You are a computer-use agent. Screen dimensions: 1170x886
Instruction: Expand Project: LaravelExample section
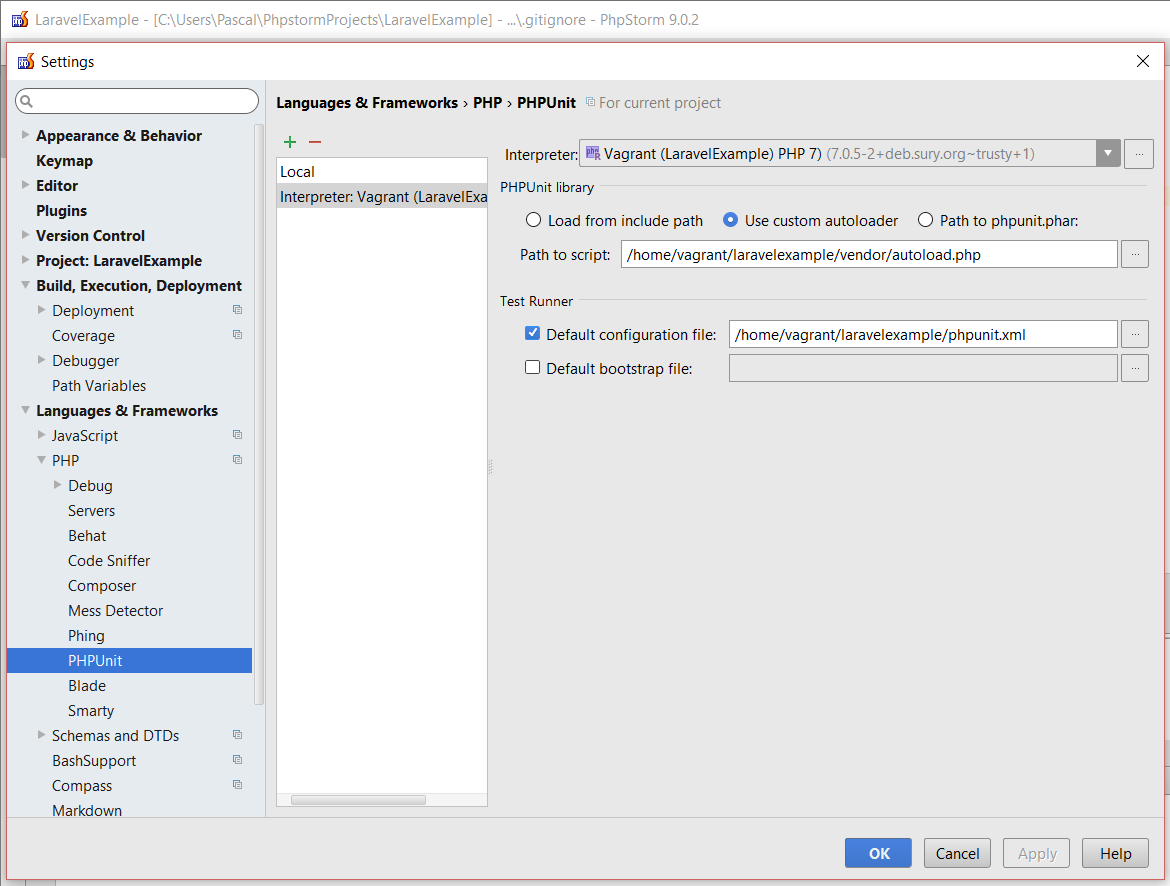click(x=25, y=260)
